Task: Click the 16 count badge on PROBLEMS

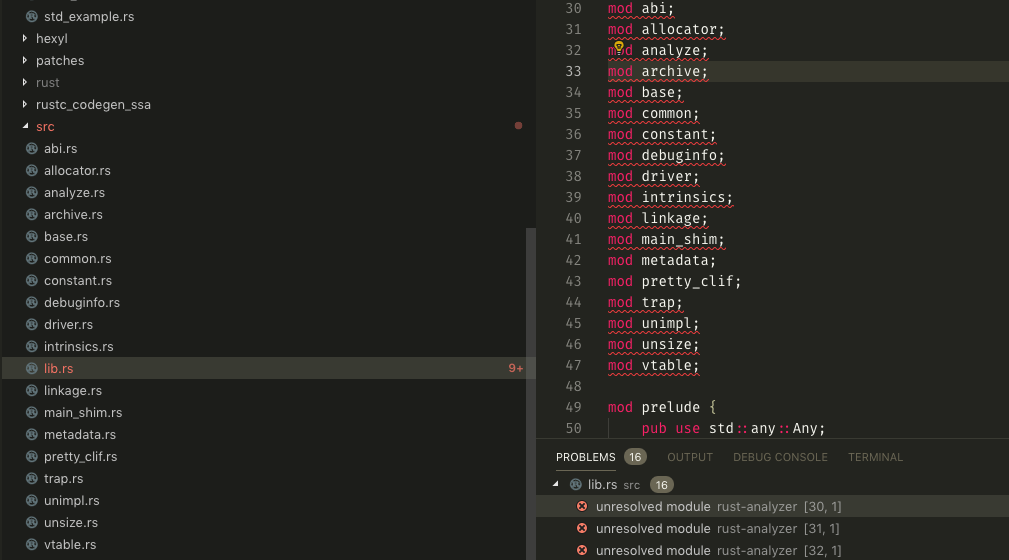Action: [635, 457]
